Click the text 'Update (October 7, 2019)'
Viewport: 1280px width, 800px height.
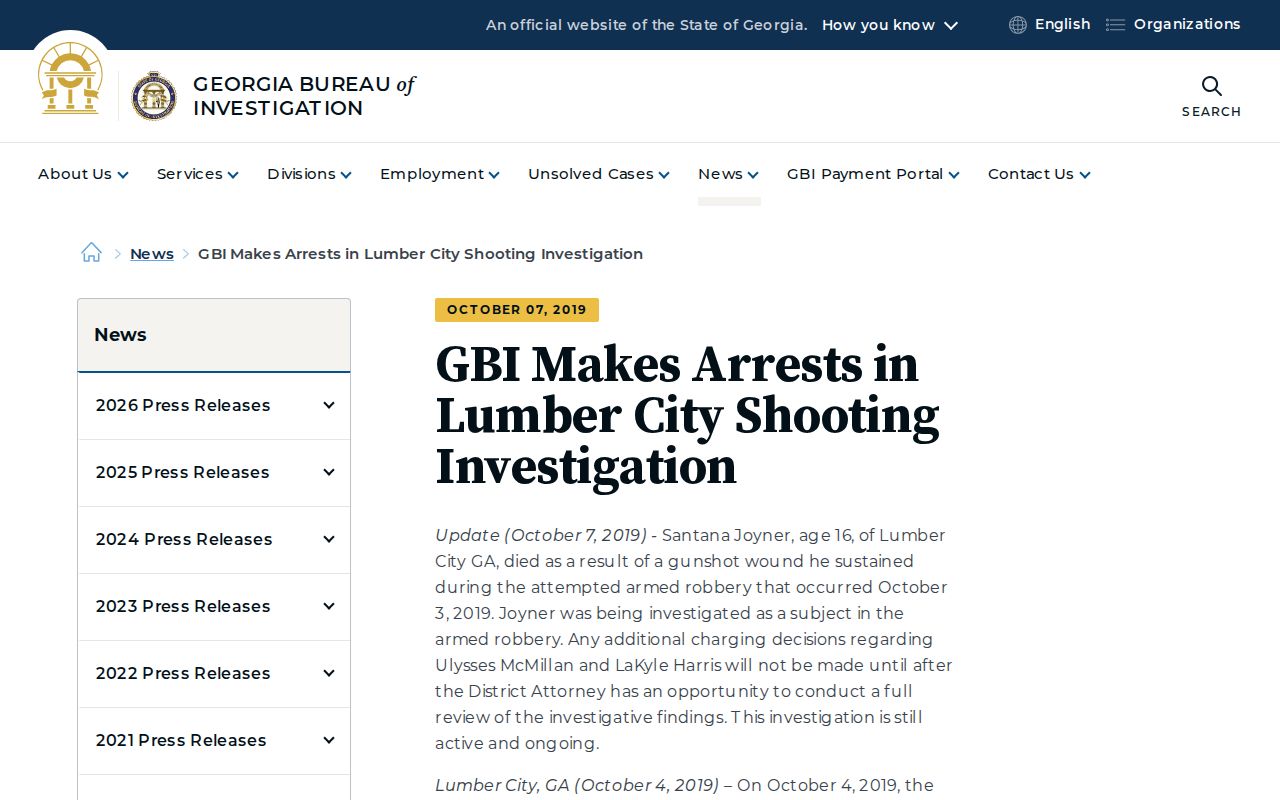tap(541, 535)
